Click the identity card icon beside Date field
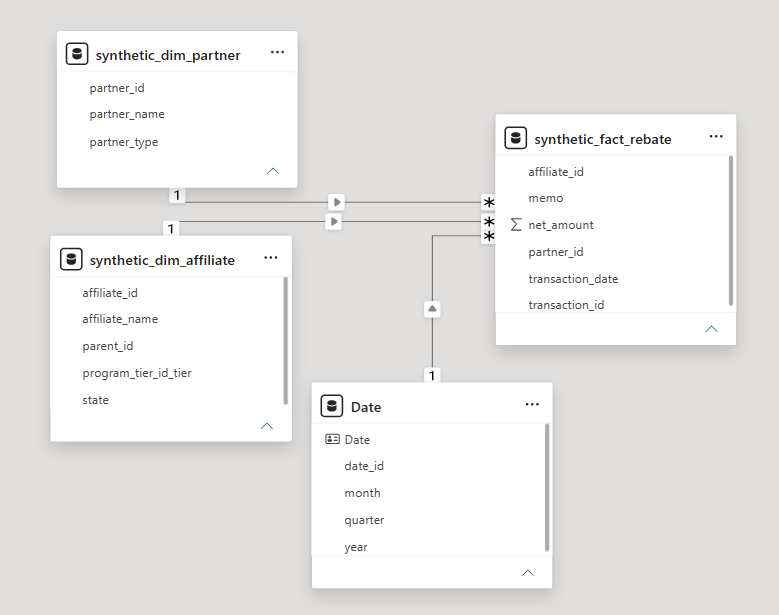The image size is (779, 615). click(x=332, y=439)
